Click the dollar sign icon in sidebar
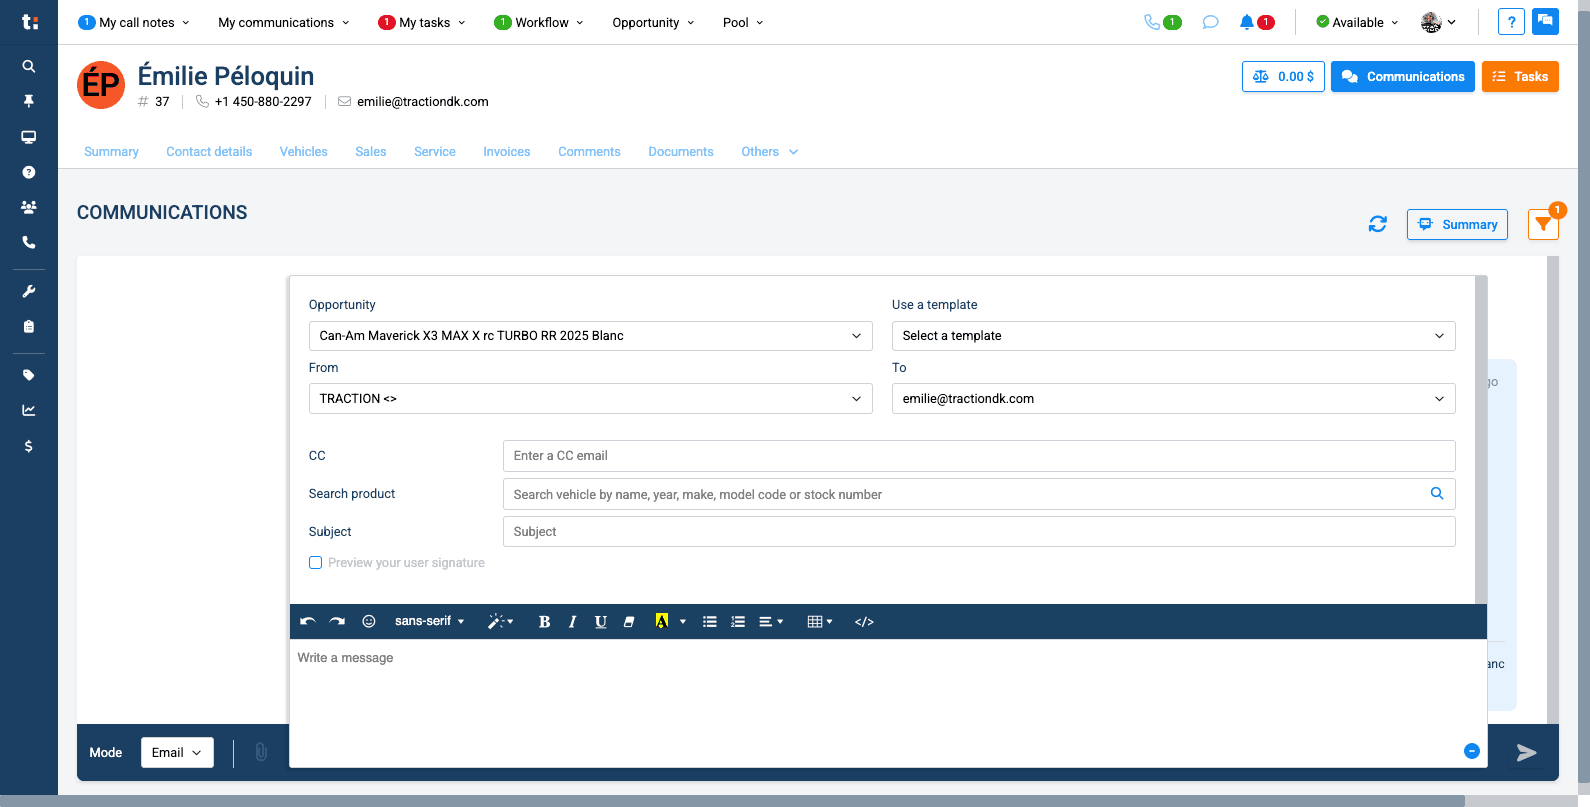The height and width of the screenshot is (807, 1590). [x=29, y=446]
